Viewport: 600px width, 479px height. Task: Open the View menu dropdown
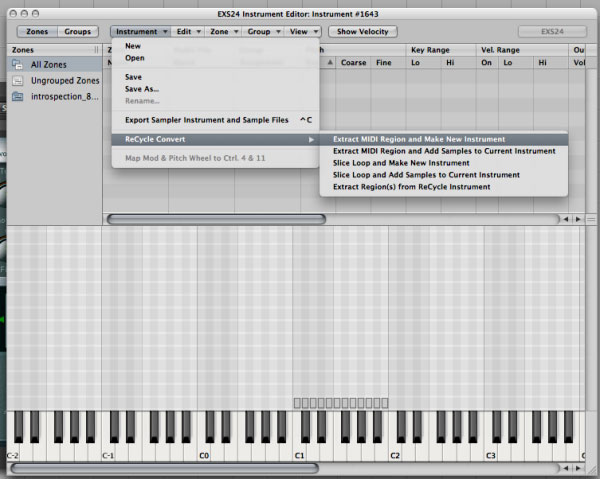(x=303, y=31)
